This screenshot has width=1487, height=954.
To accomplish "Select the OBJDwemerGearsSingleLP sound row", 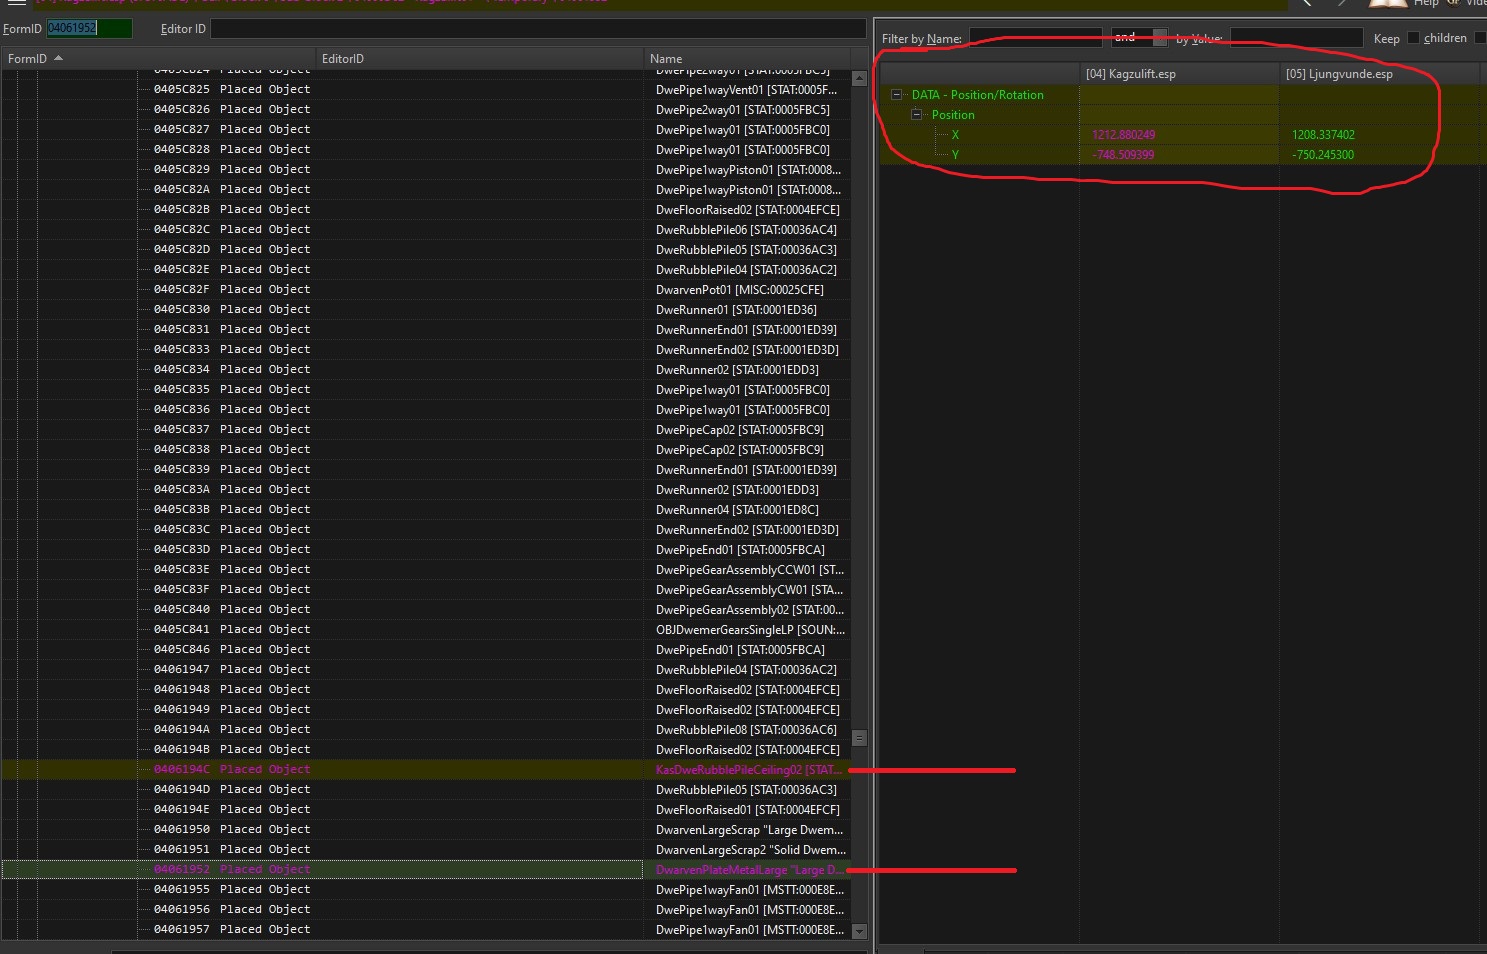I will coord(427,629).
